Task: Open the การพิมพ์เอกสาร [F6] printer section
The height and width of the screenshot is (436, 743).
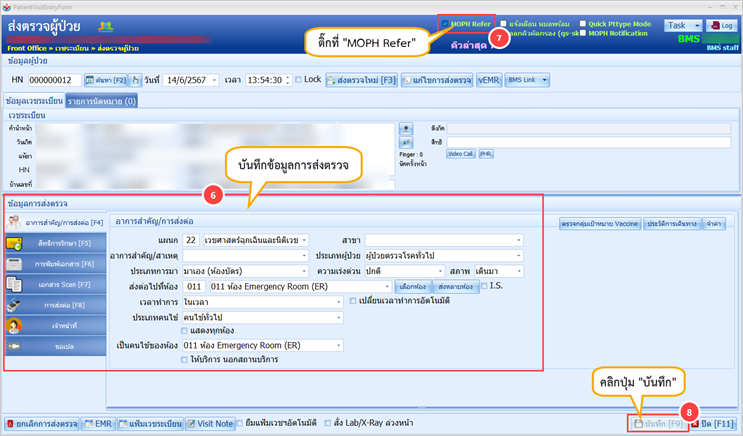Action: click(x=56, y=264)
